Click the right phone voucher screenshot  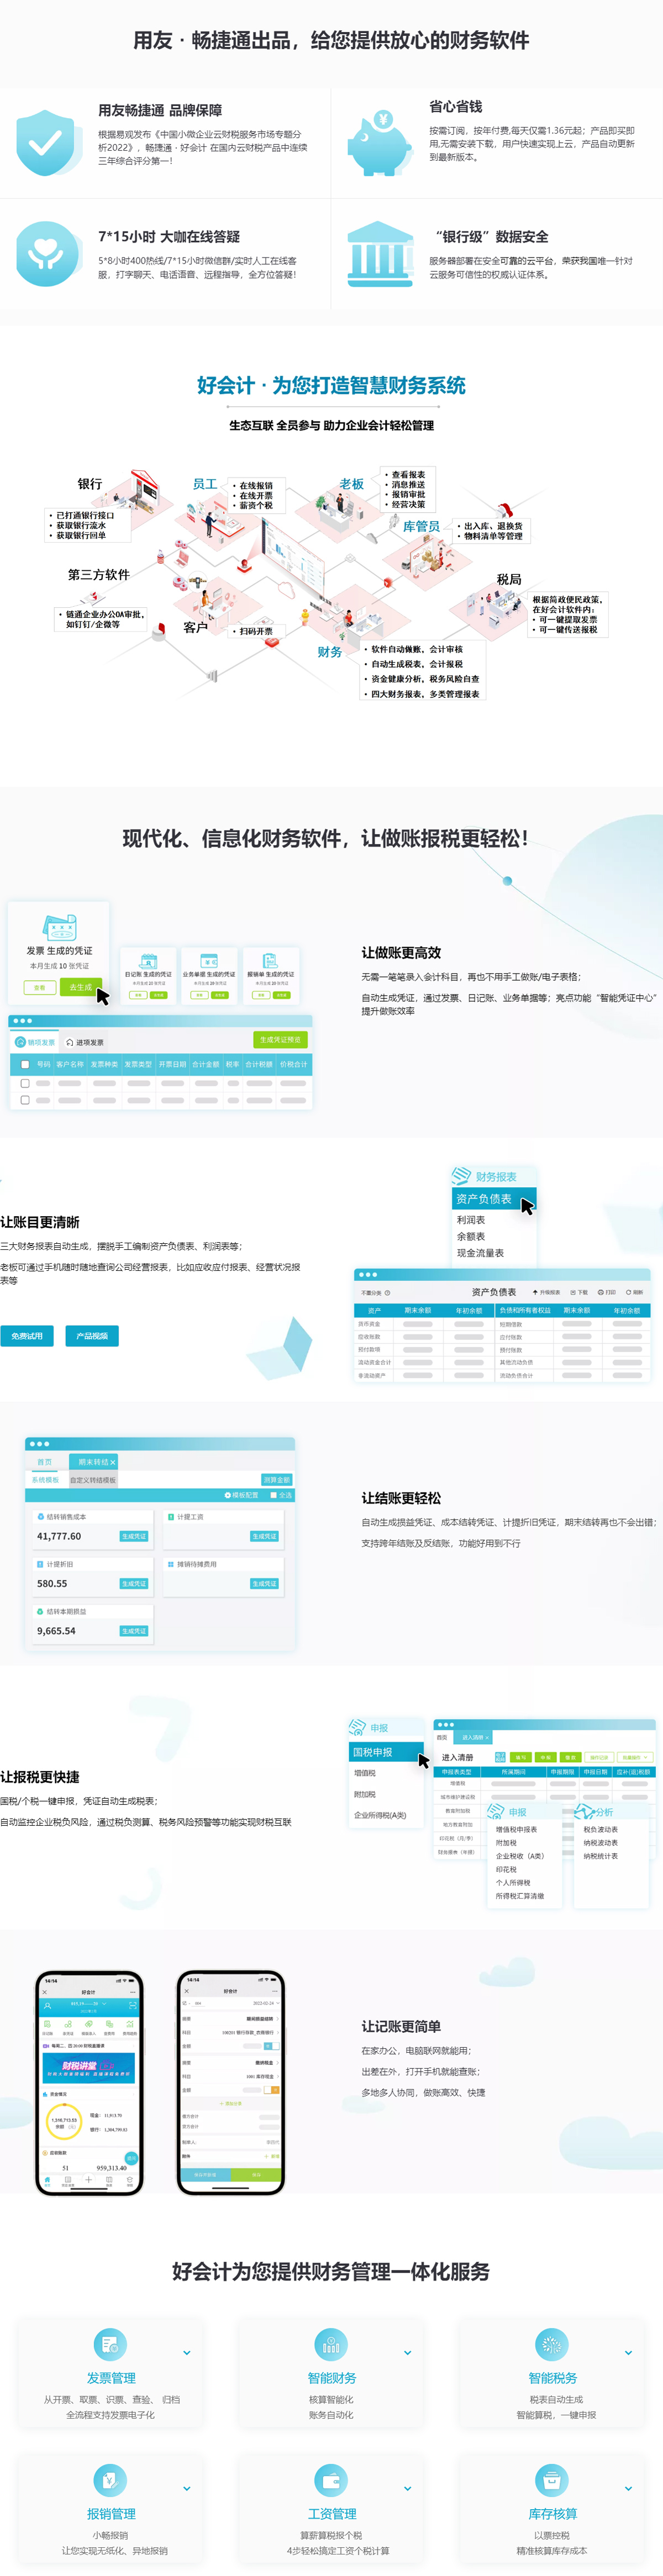pos(231,2083)
